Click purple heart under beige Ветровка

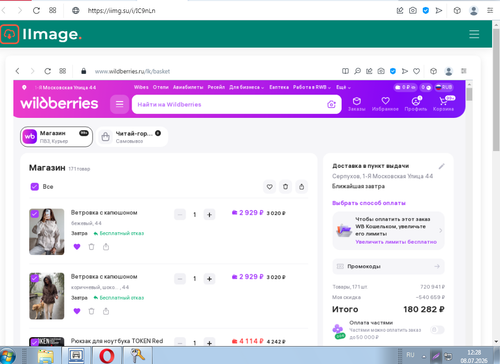click(x=77, y=247)
